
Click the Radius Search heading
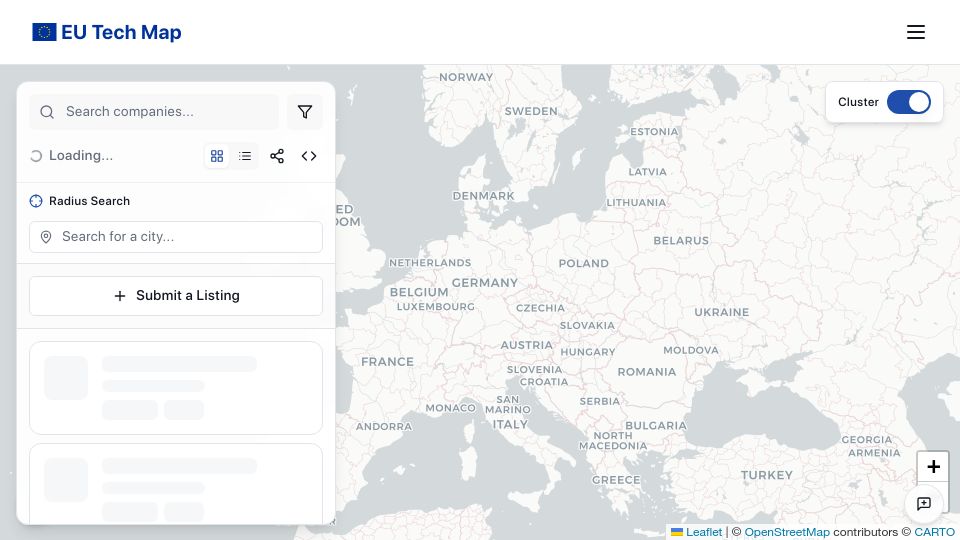(89, 201)
